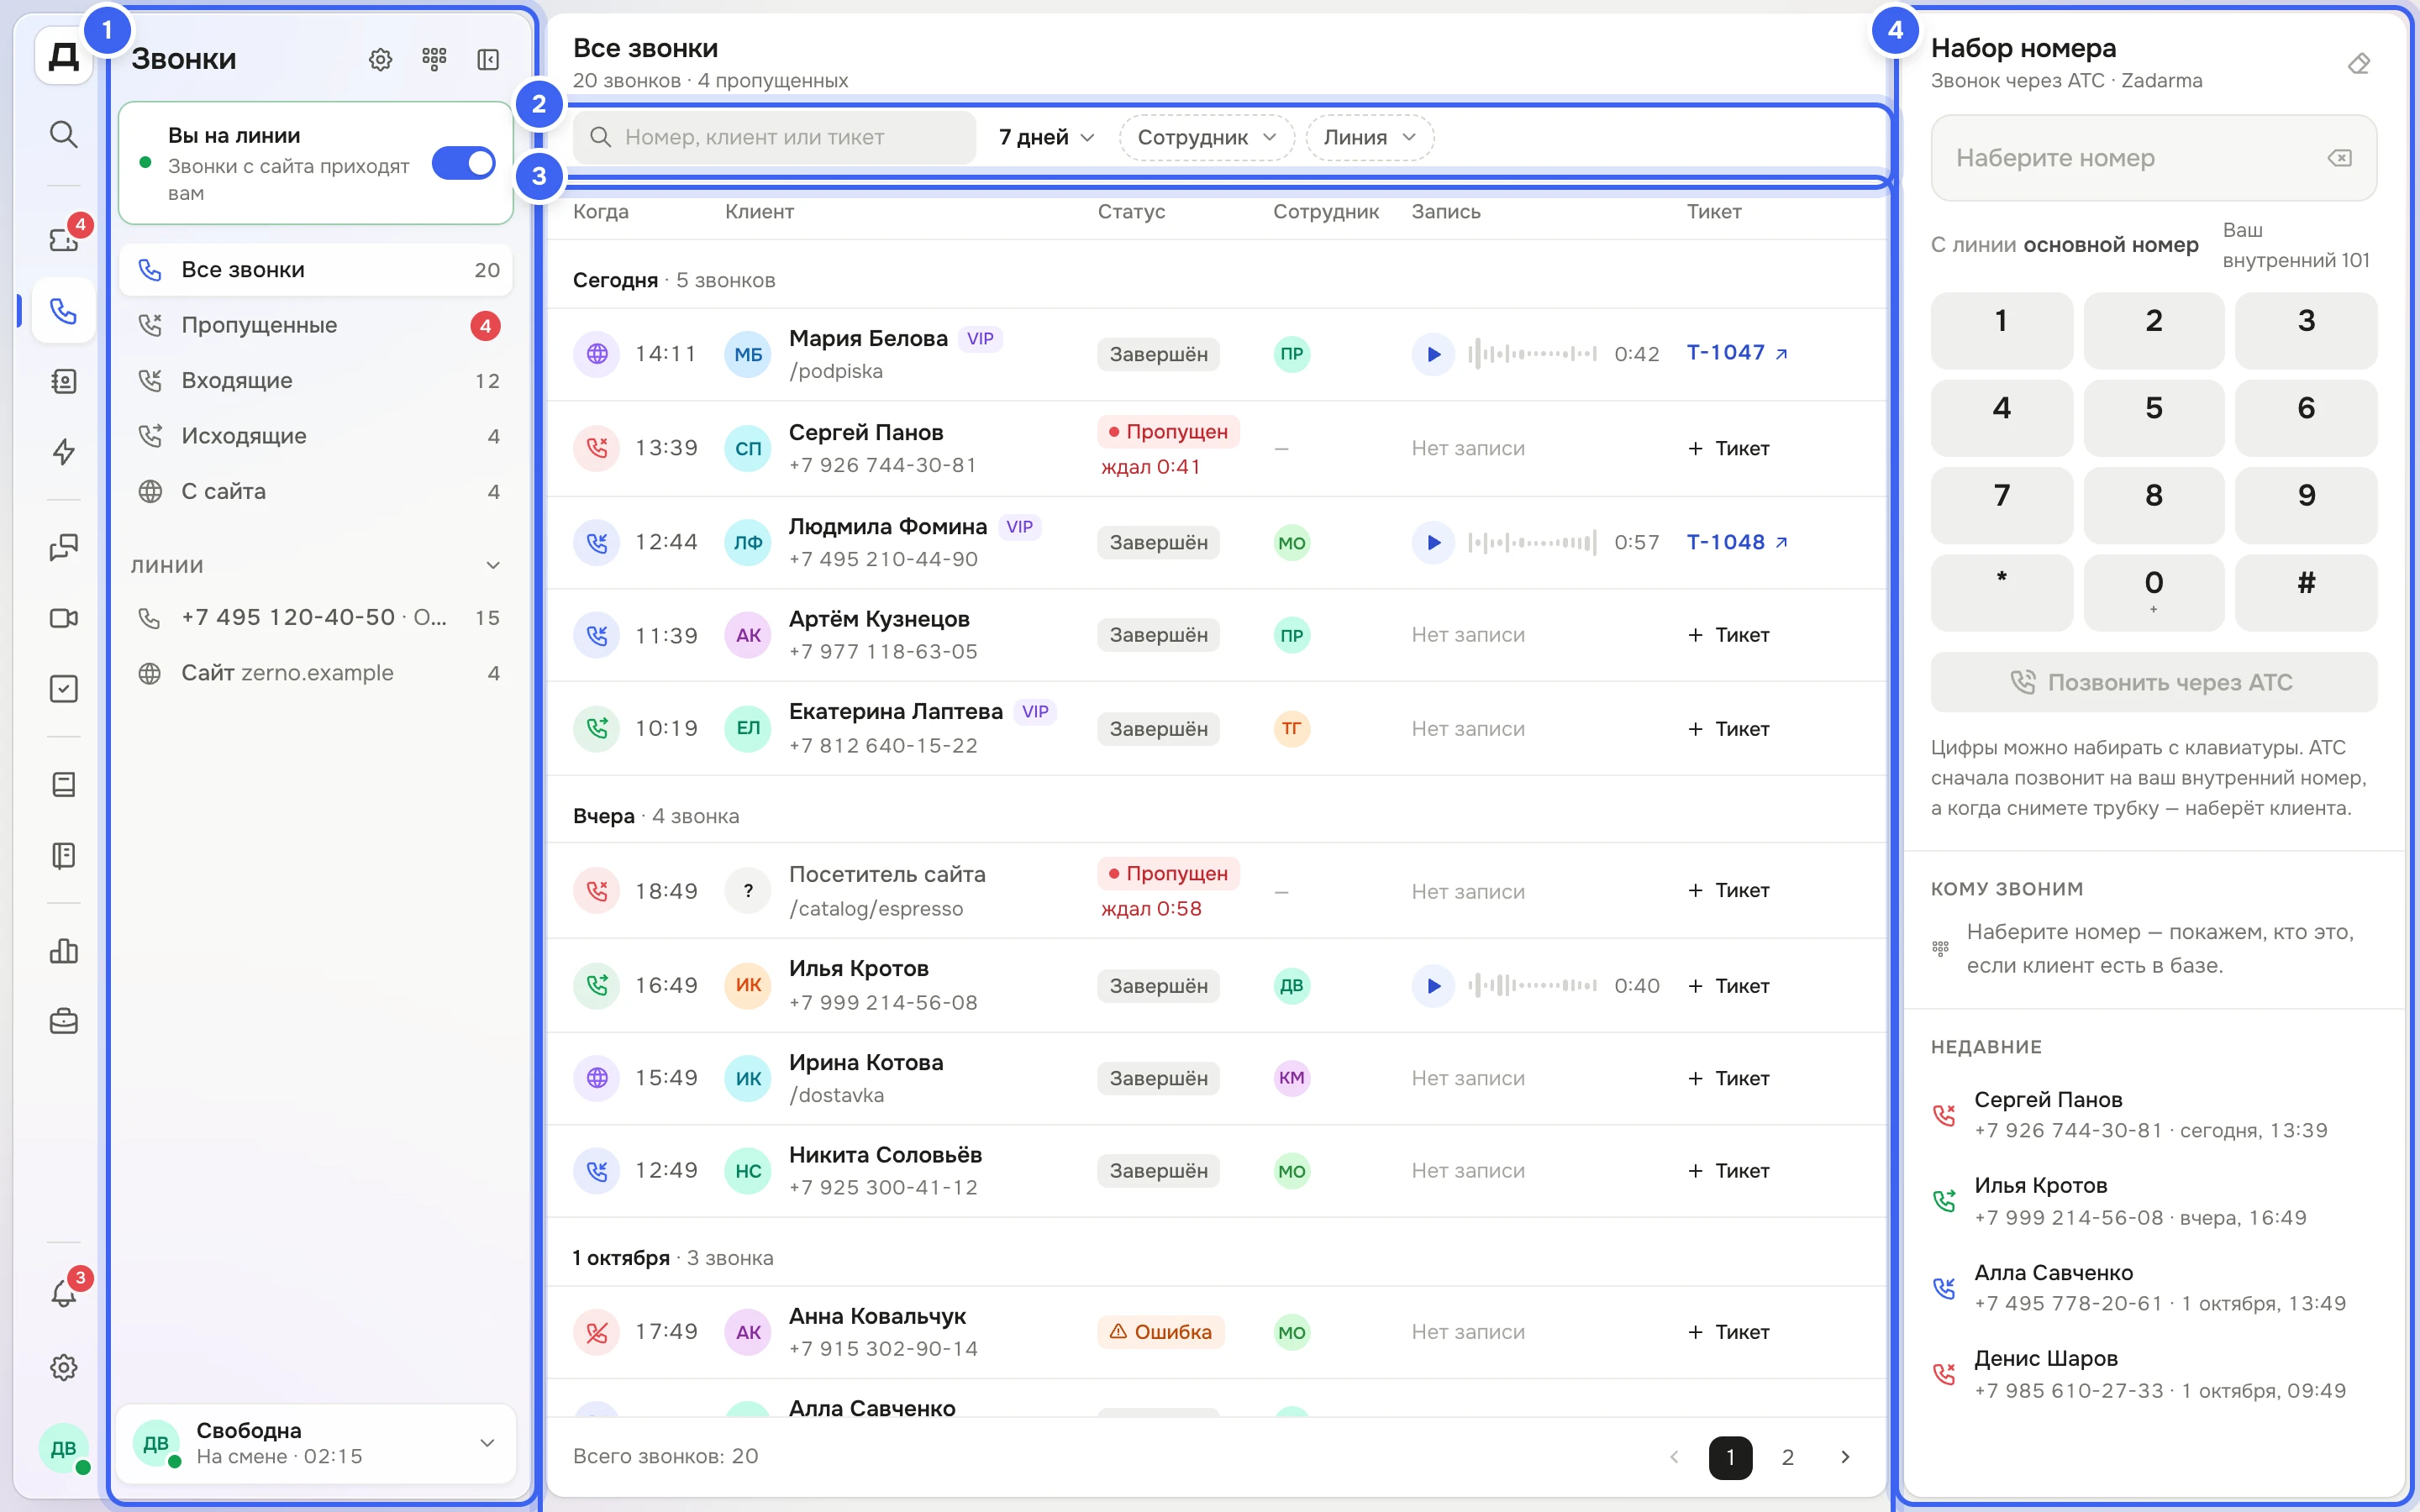Select Исходящие calls filter
Viewport: 2420px width, 1512px height.
pyautogui.click(x=316, y=436)
